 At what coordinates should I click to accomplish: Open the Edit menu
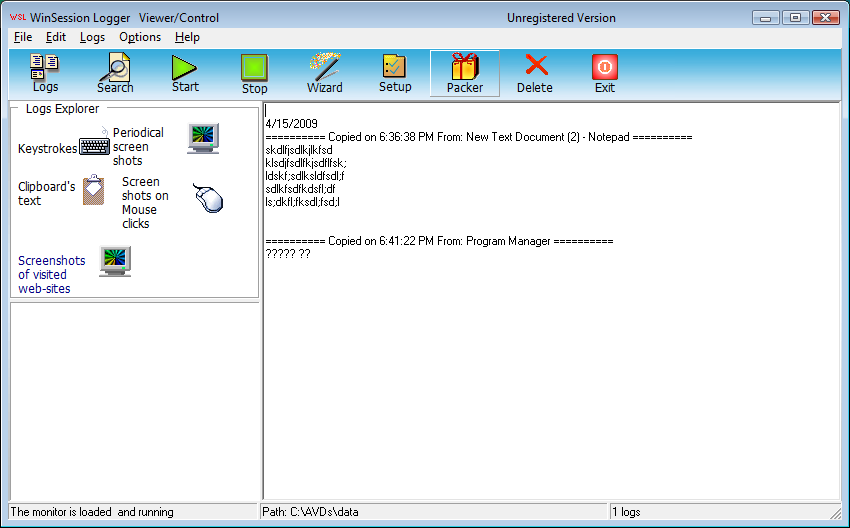pos(56,37)
